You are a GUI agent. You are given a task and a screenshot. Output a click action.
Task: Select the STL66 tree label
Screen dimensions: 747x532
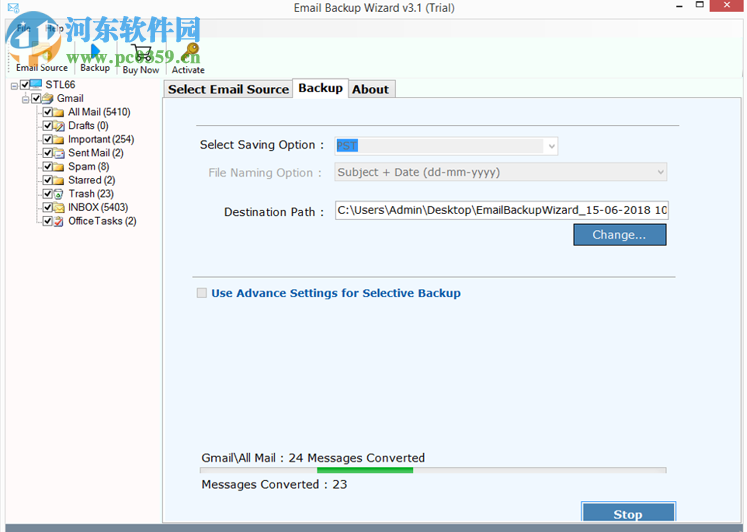tap(60, 85)
